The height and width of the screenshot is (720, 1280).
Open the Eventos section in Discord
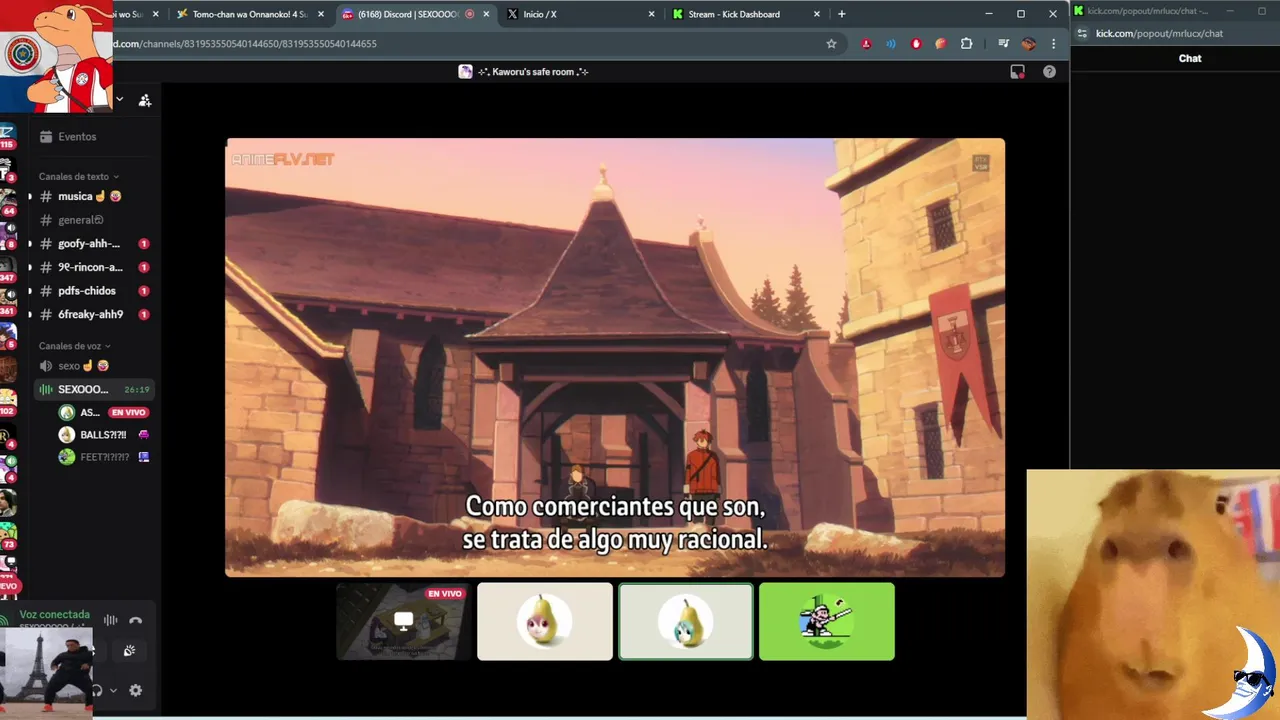(x=93, y=136)
